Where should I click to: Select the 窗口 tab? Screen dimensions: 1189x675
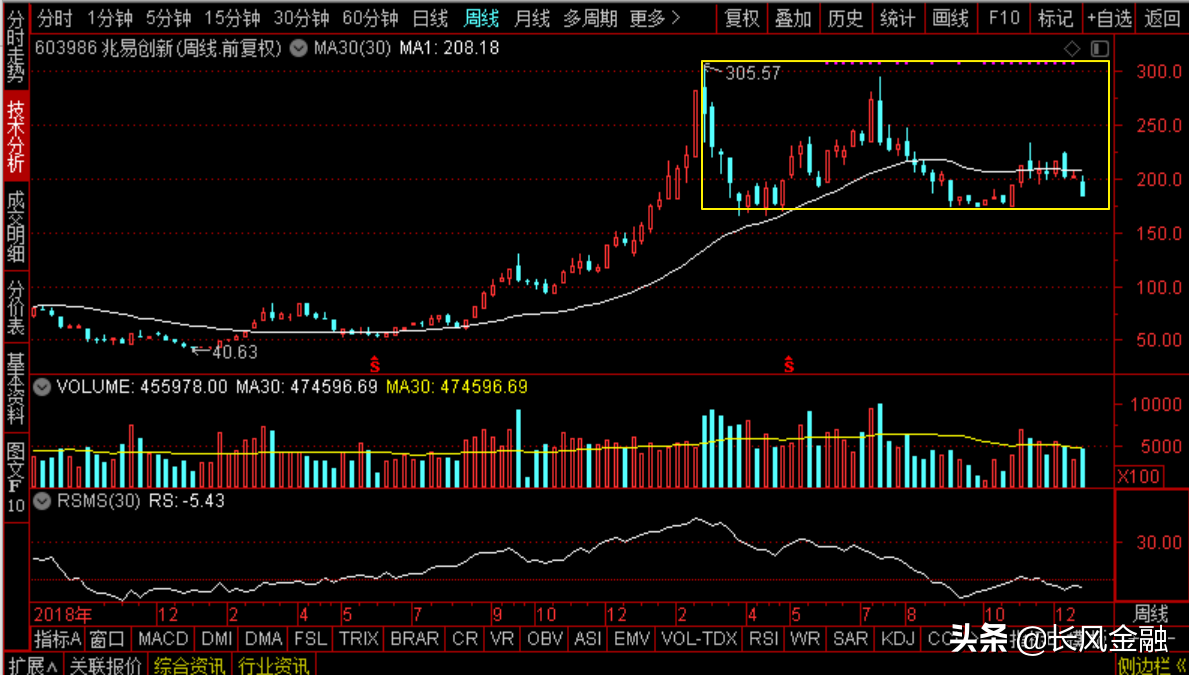coord(107,639)
